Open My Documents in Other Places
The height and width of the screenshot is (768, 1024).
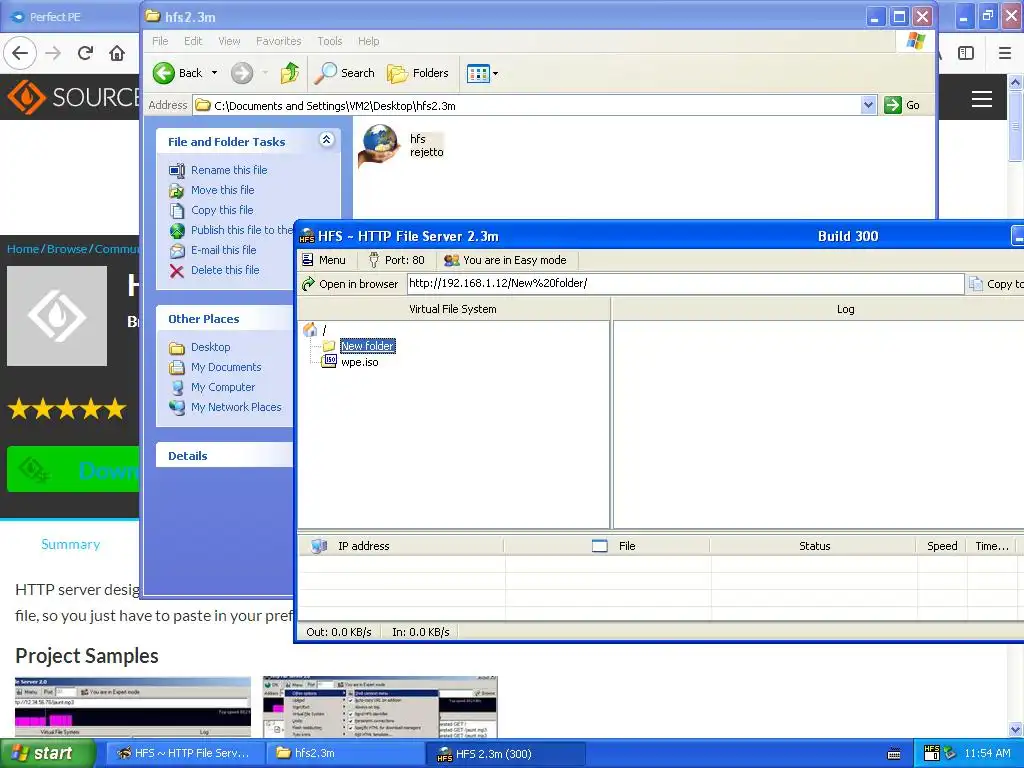click(x=226, y=367)
